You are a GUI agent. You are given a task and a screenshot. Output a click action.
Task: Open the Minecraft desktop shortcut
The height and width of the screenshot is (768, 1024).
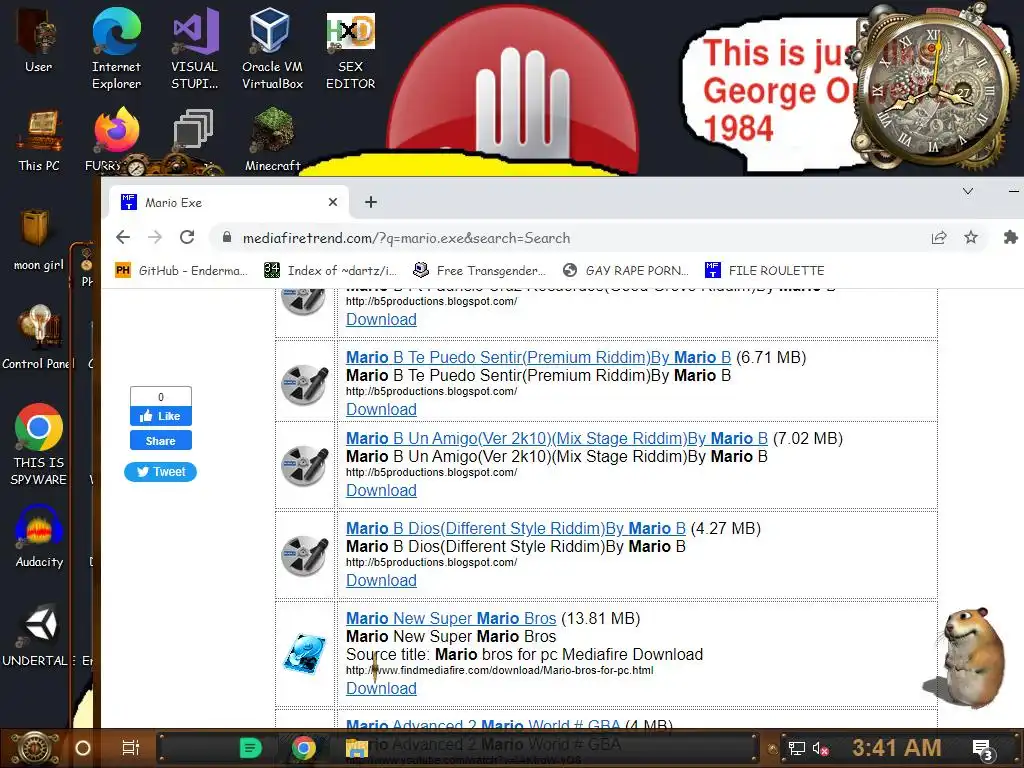(x=272, y=140)
